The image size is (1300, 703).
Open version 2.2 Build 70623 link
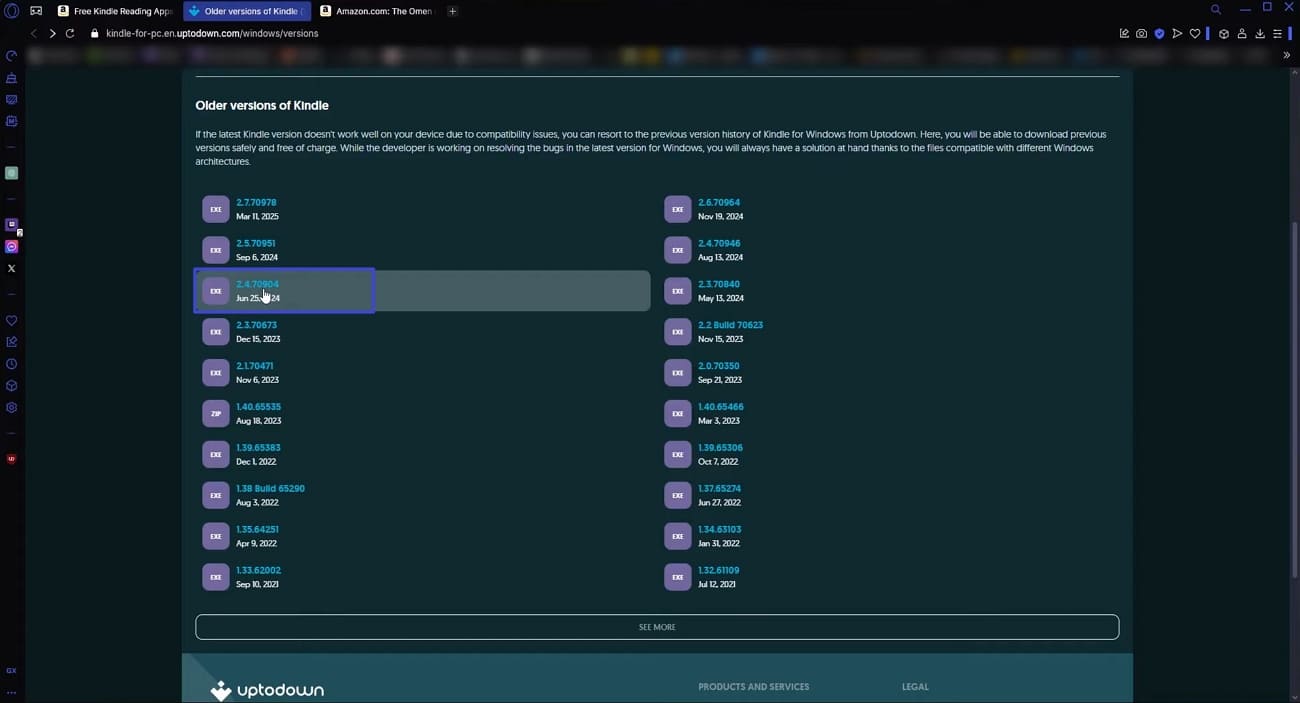730,325
